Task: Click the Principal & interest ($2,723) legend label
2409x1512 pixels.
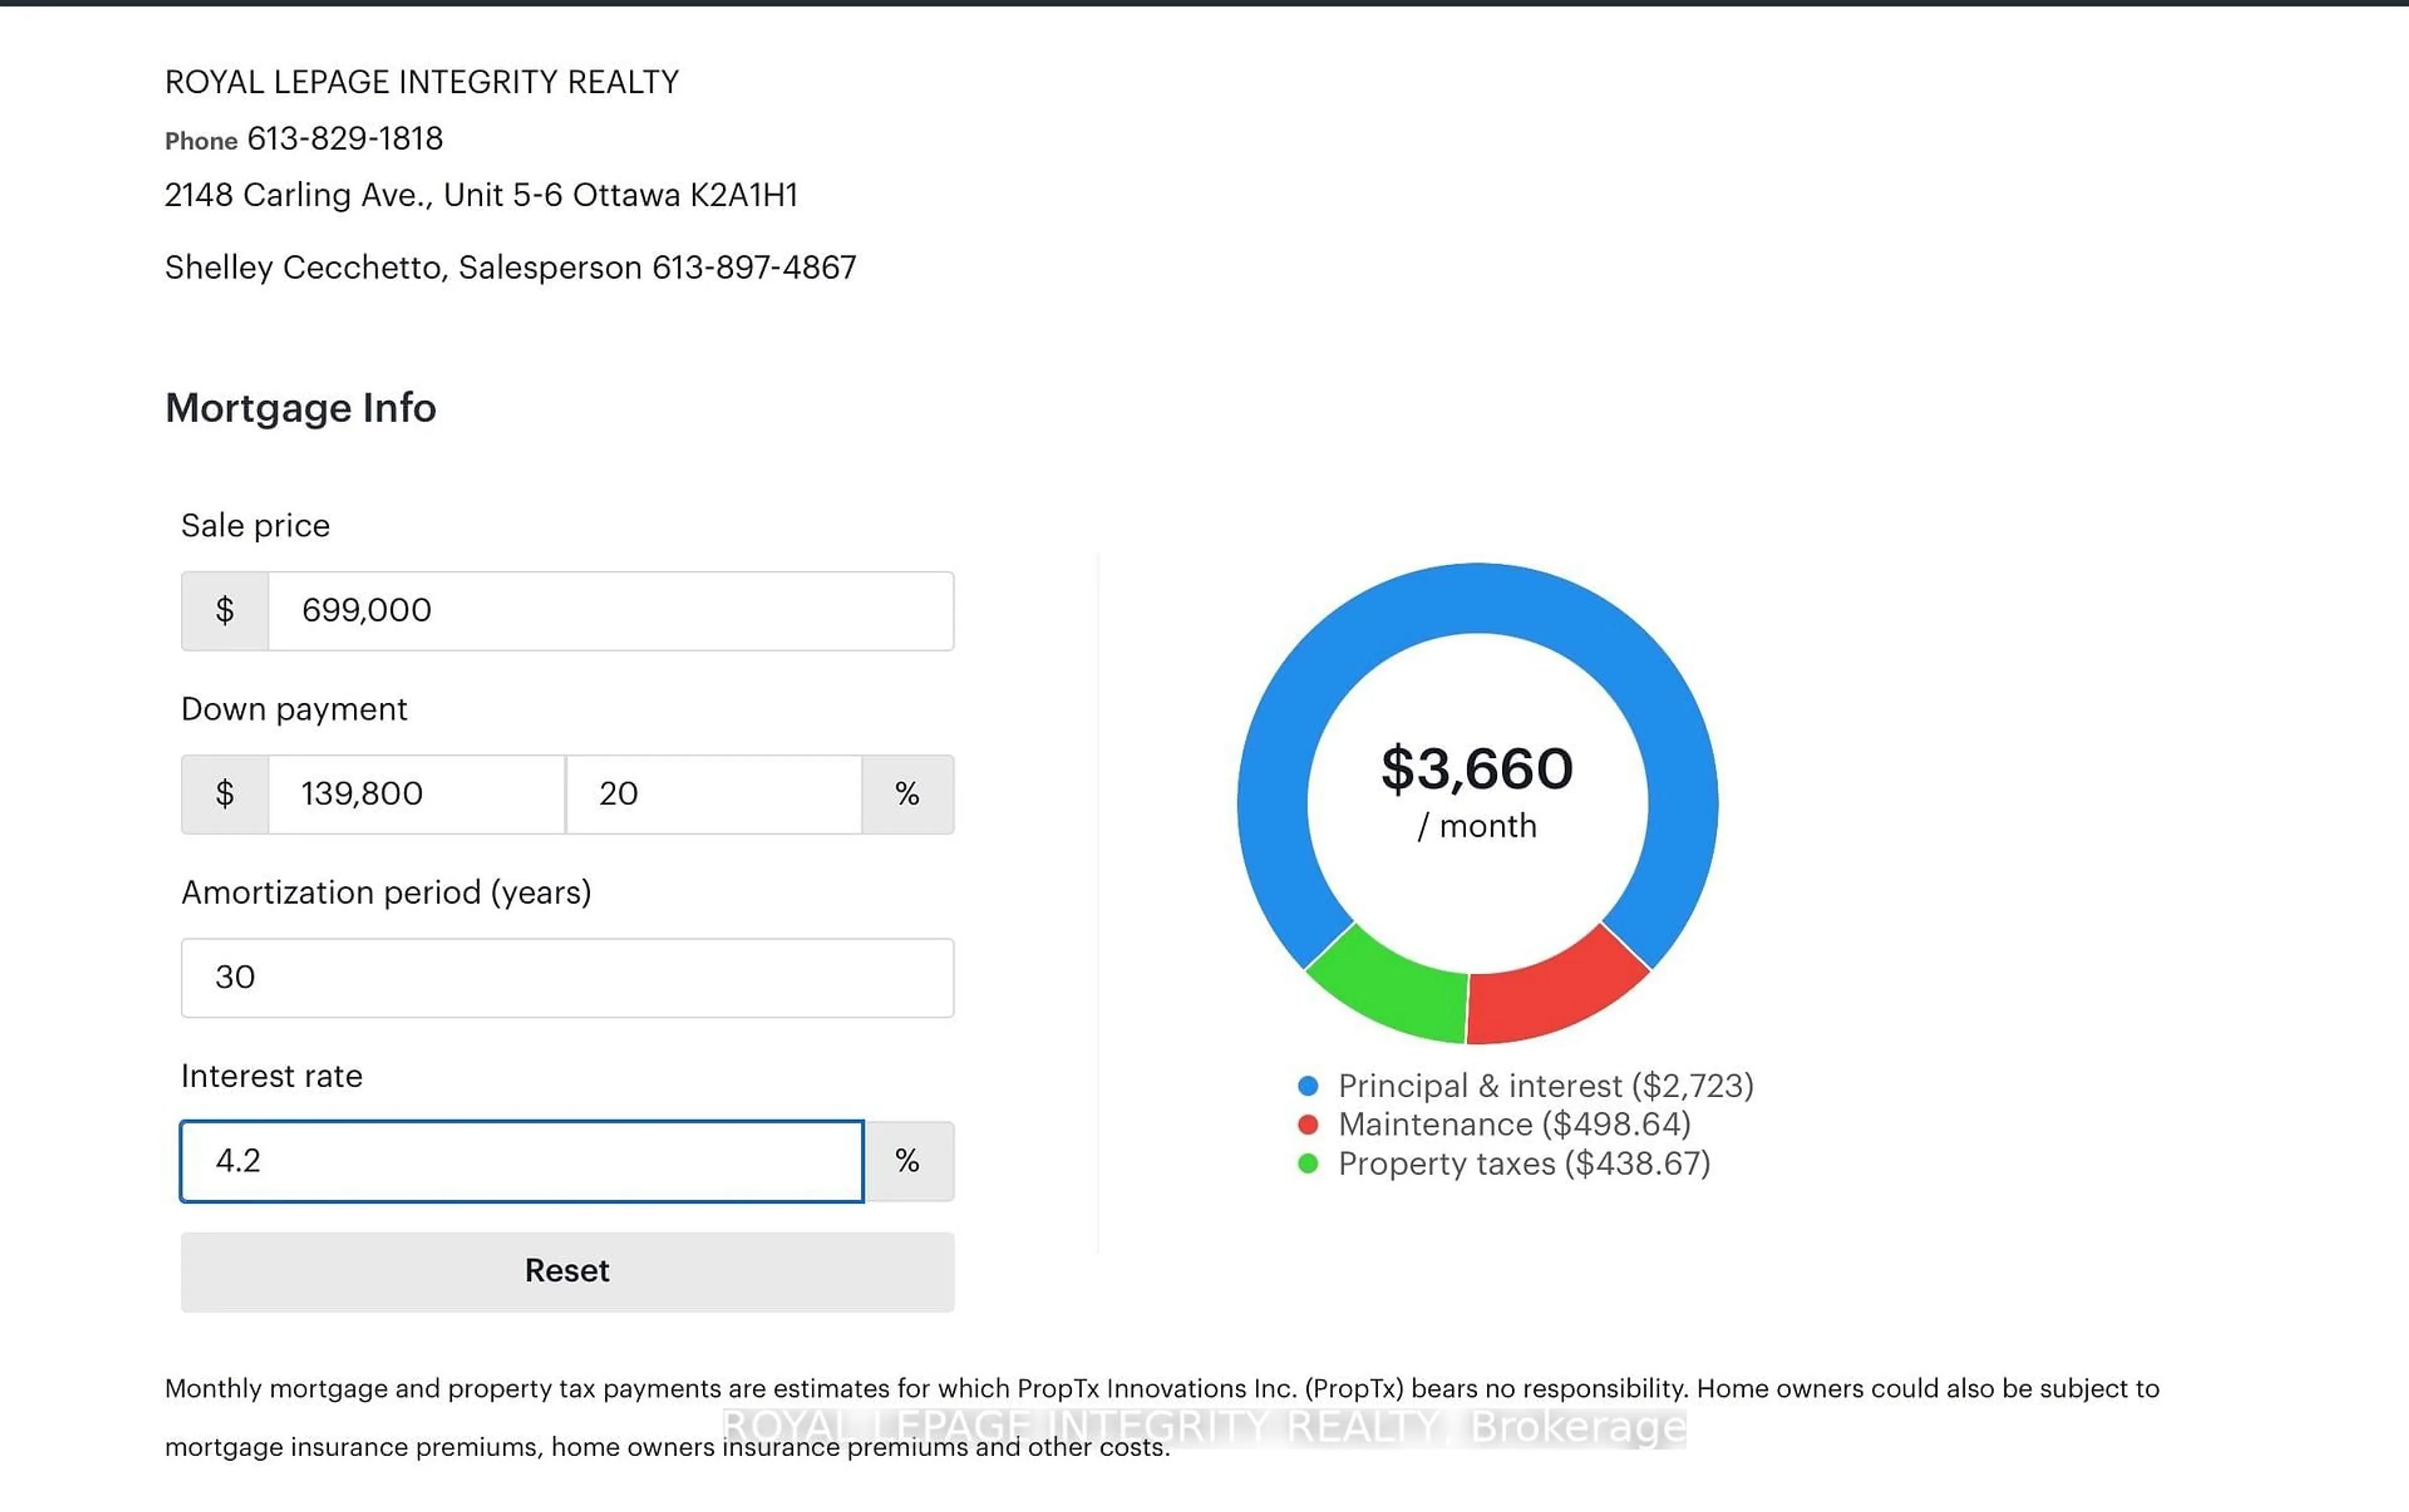Action: (x=1546, y=1086)
